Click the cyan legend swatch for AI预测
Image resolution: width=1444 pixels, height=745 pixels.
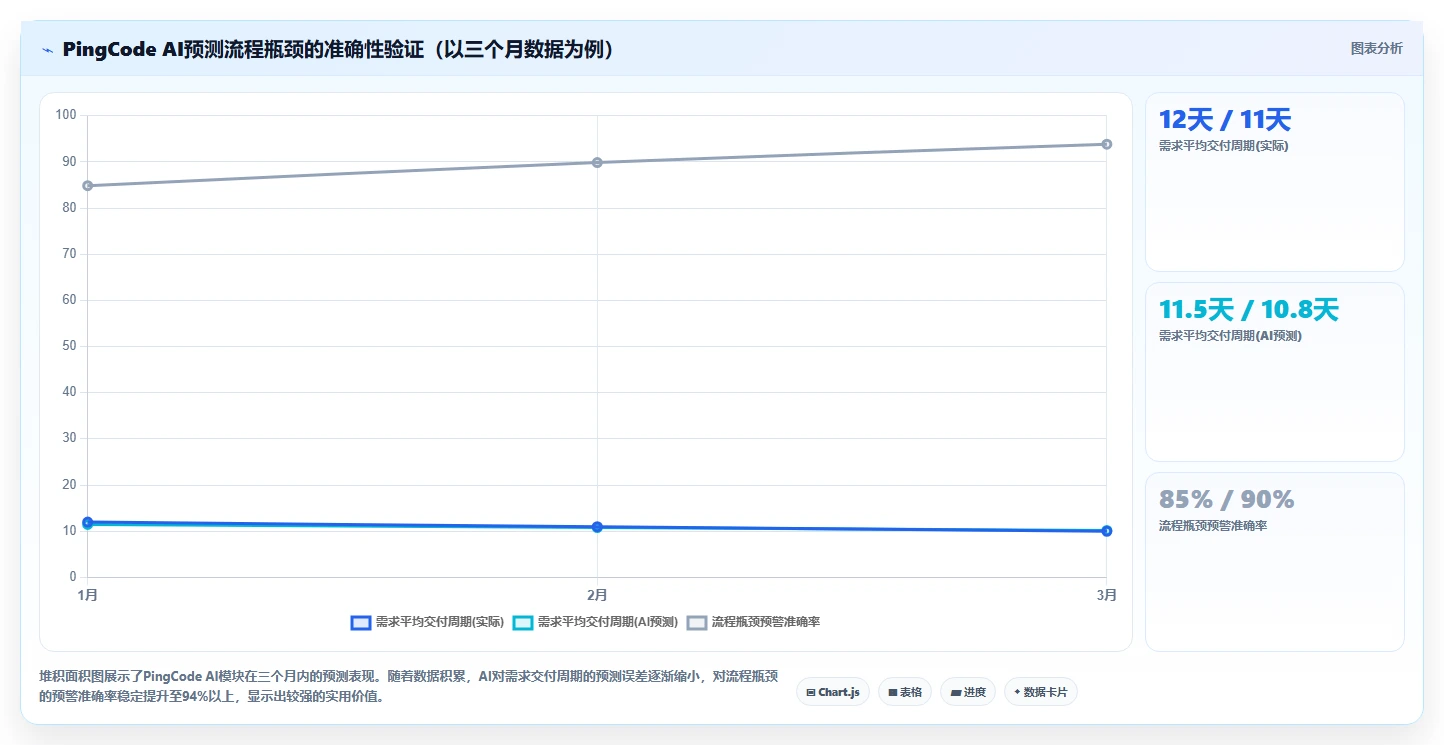click(x=523, y=622)
